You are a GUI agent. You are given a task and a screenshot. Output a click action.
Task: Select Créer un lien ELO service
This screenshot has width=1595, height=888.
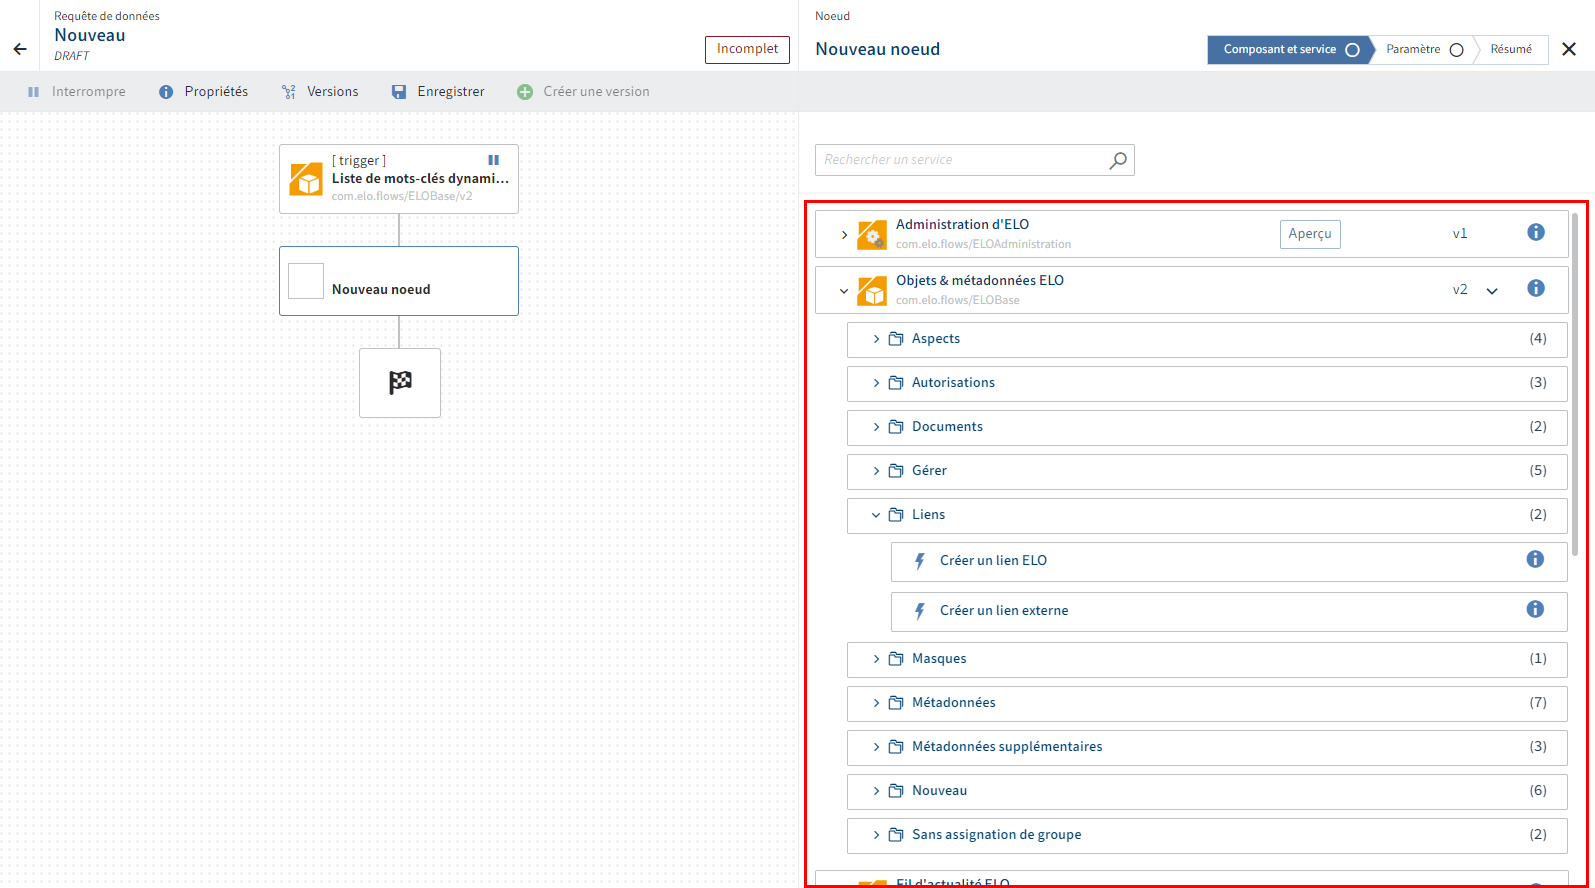click(x=1229, y=561)
